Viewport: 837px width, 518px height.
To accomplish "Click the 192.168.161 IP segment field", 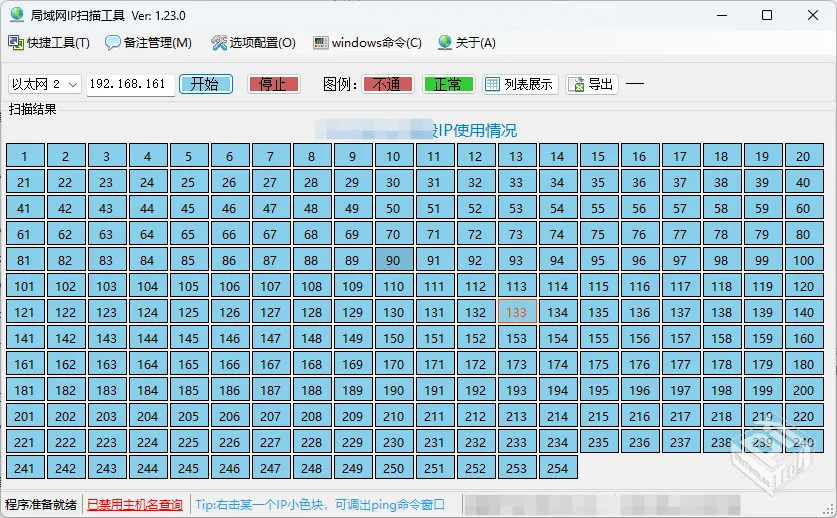I will click(x=128, y=84).
